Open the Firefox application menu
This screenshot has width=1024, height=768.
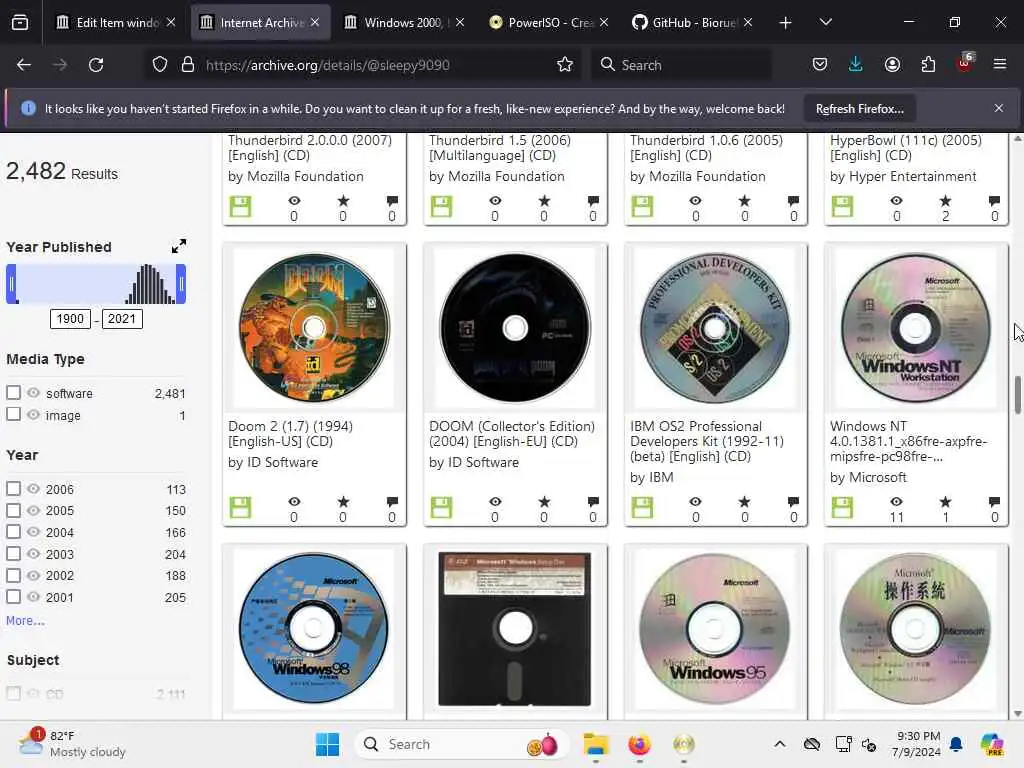click(x=1000, y=64)
